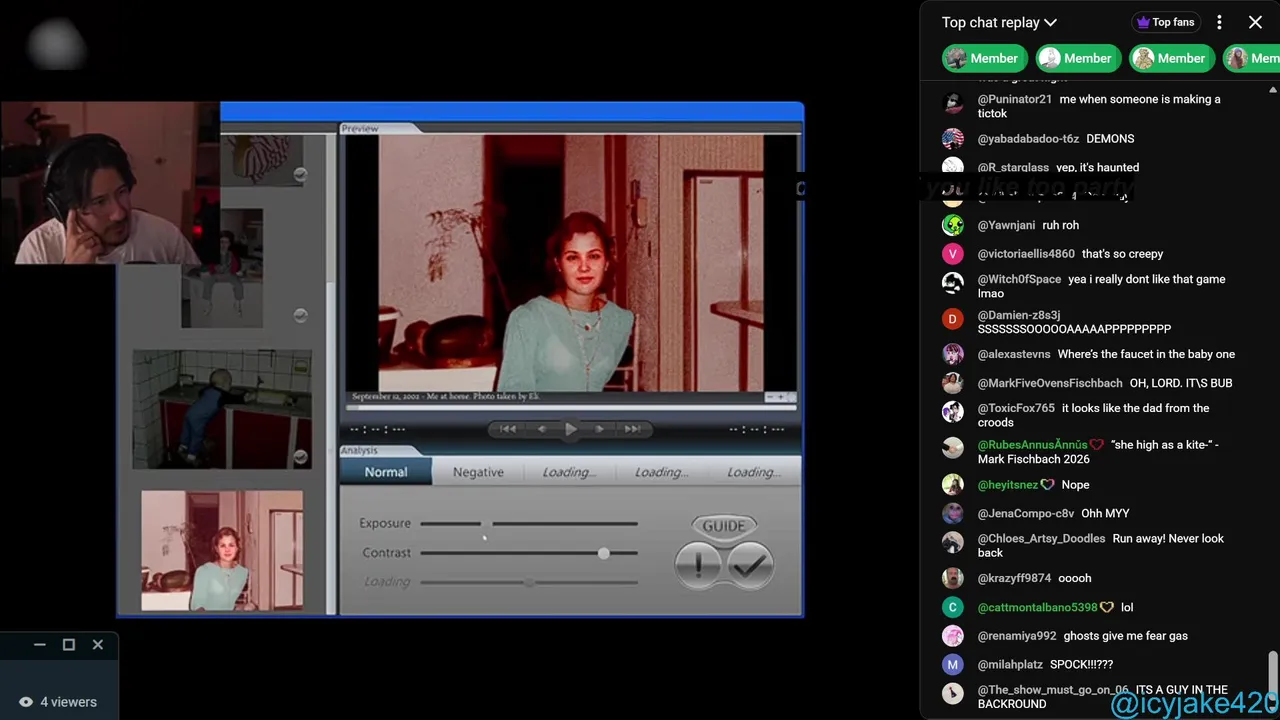Click username @Chloes_Artsy_Doodles

[1041, 538]
